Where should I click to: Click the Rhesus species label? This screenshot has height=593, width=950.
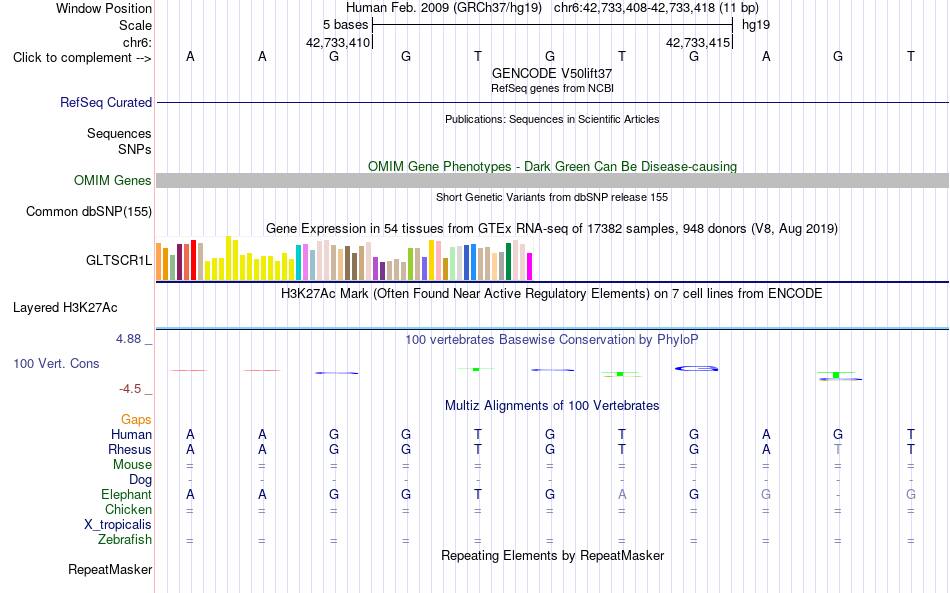click(x=130, y=449)
